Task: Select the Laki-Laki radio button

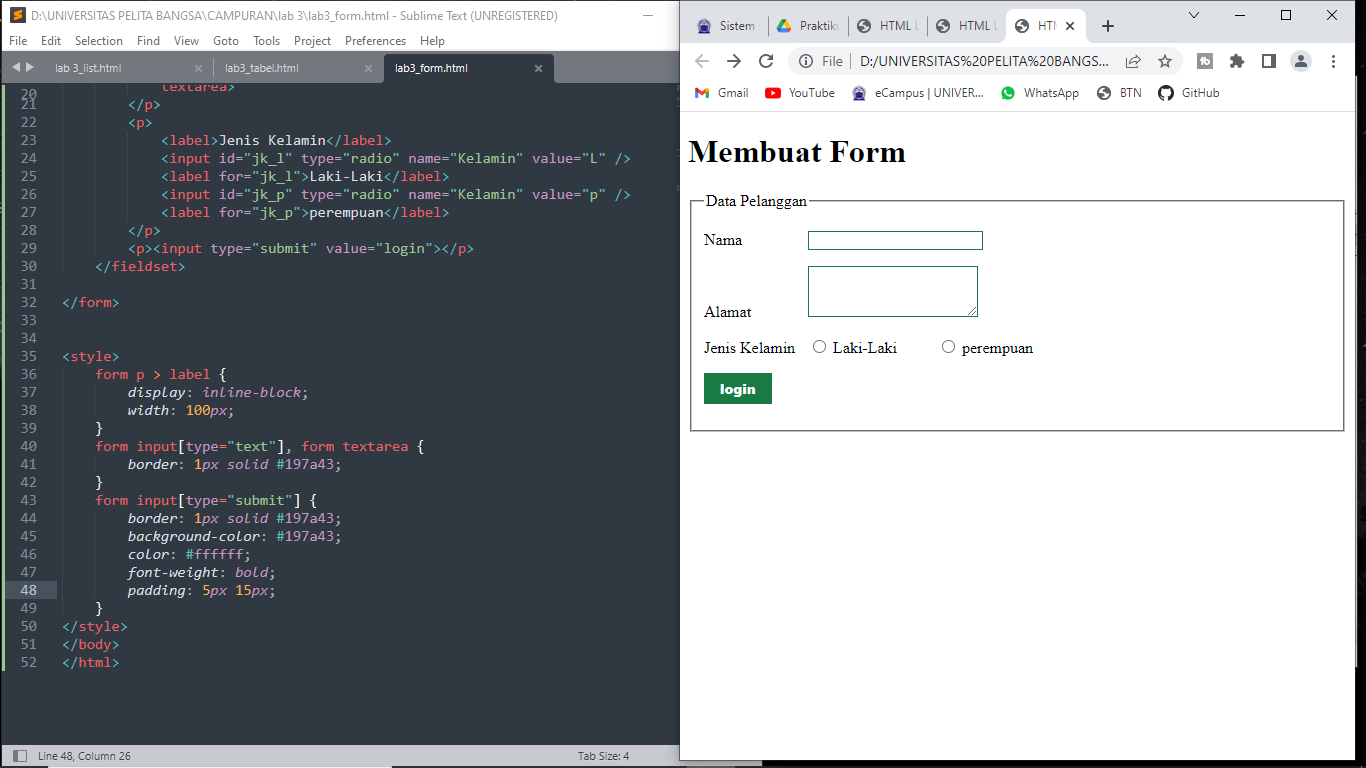Action: 820,347
